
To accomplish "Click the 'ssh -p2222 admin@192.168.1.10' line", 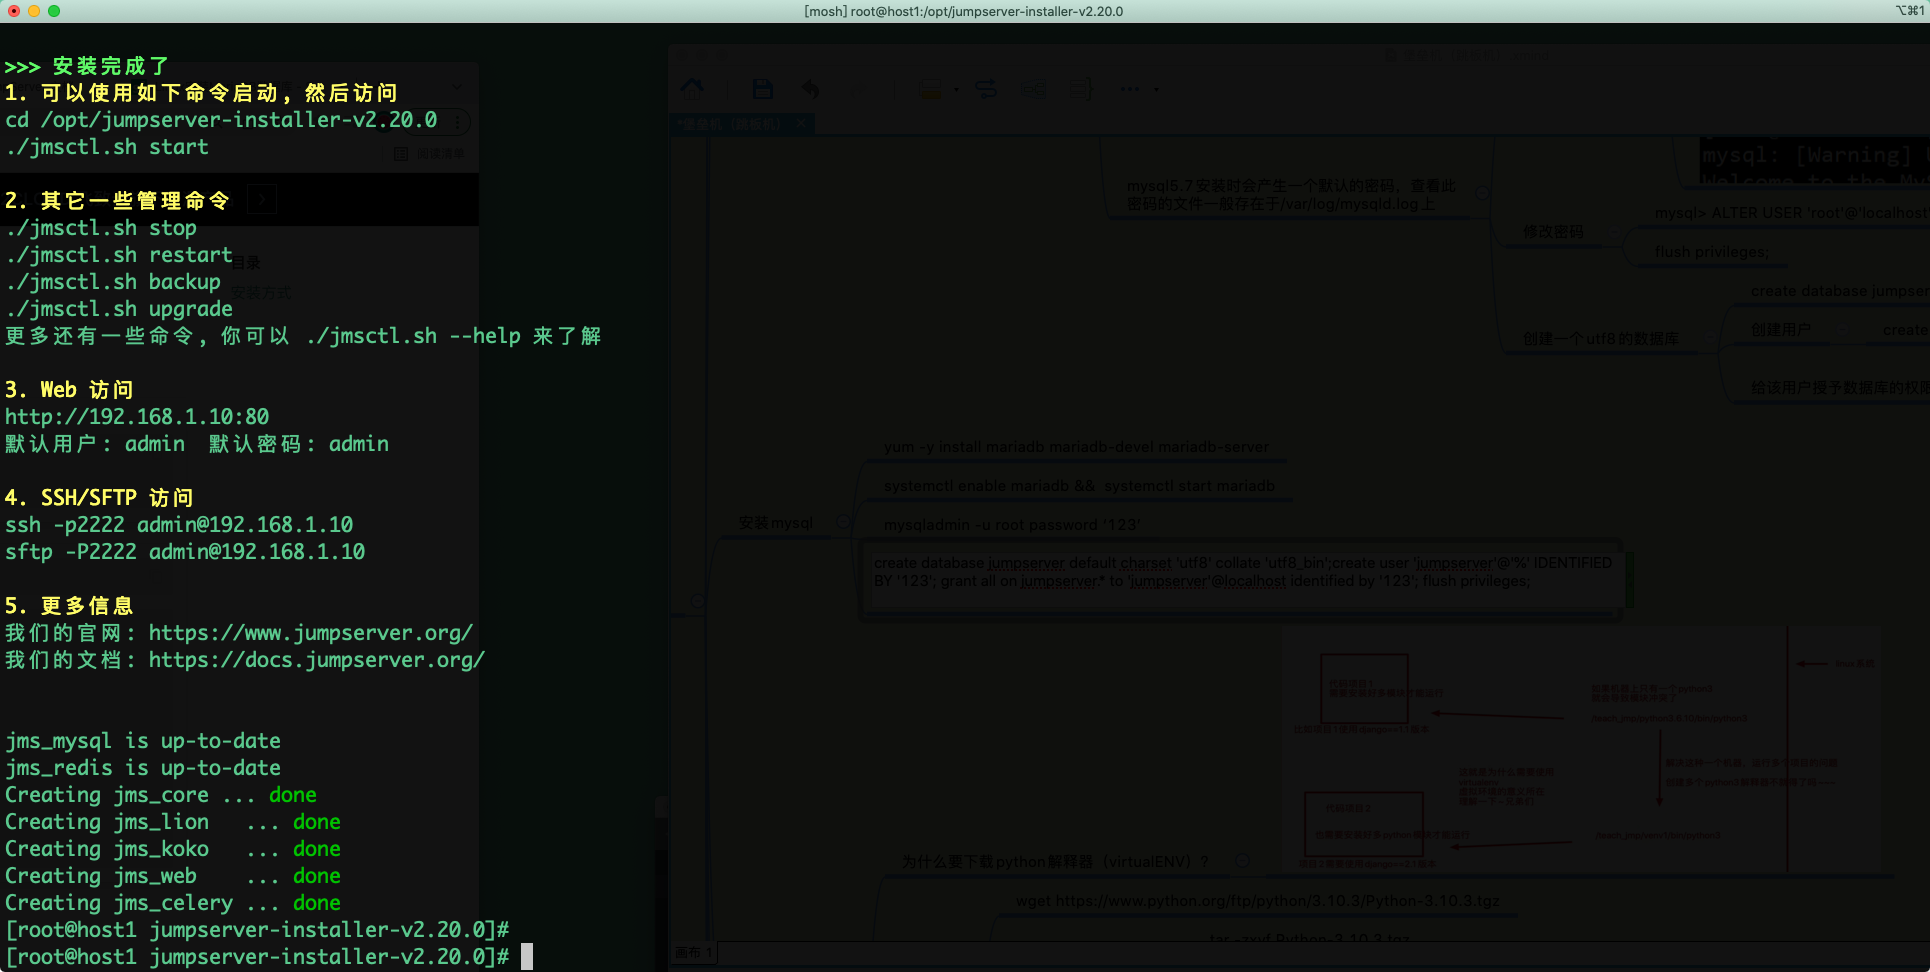I will tap(179, 525).
